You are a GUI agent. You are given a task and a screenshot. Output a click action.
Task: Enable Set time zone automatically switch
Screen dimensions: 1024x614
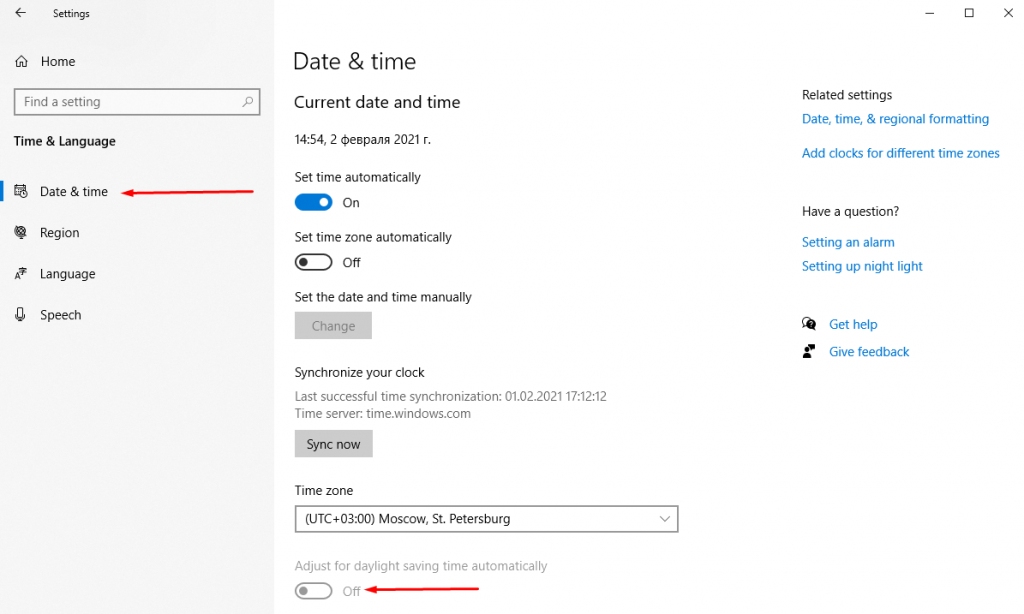click(x=313, y=262)
